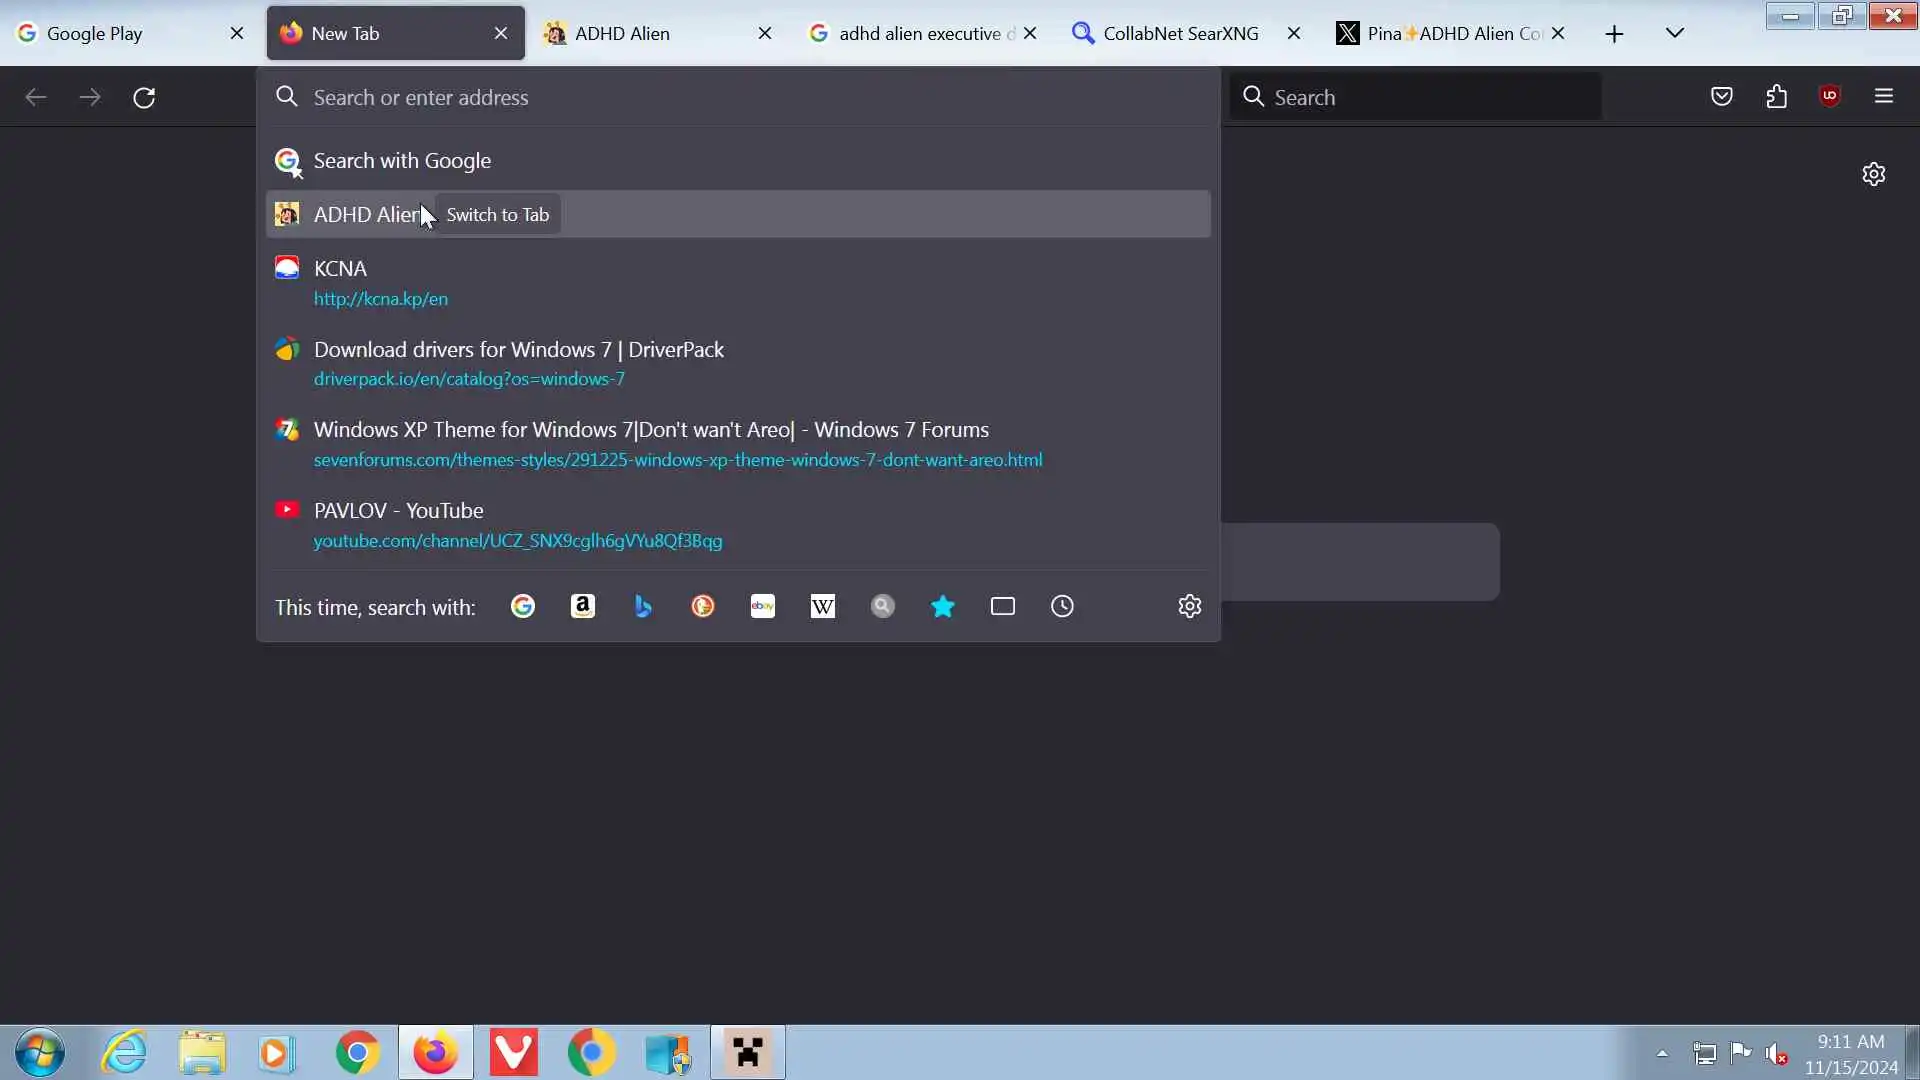Viewport: 1920px width, 1080px height.
Task: Show hidden system tray icons arrow
Action: [x=1662, y=1053]
